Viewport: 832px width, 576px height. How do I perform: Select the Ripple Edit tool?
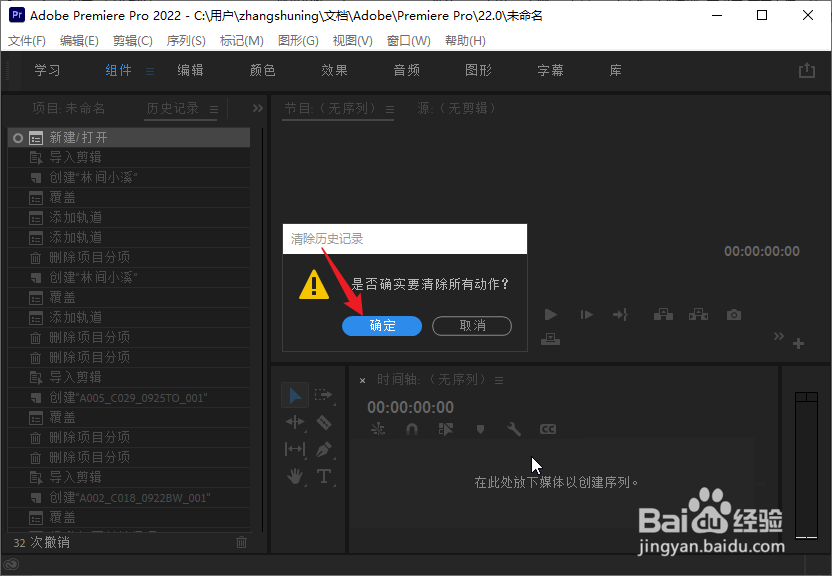(295, 422)
